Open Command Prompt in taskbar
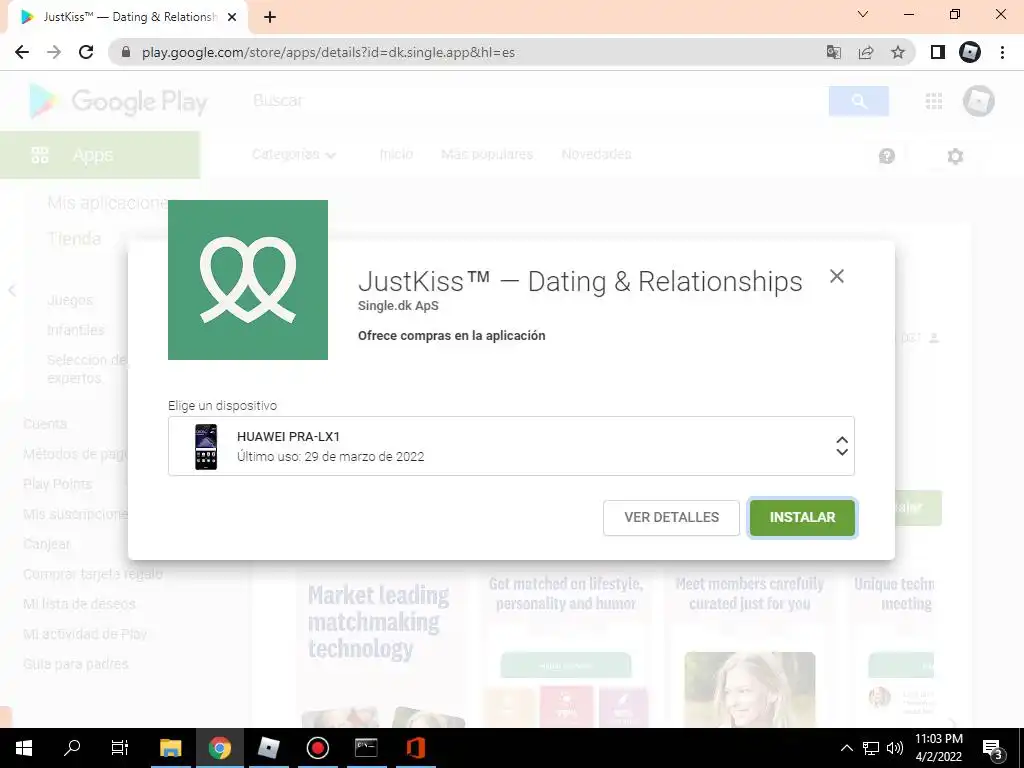The image size is (1024, 768). pos(366,748)
